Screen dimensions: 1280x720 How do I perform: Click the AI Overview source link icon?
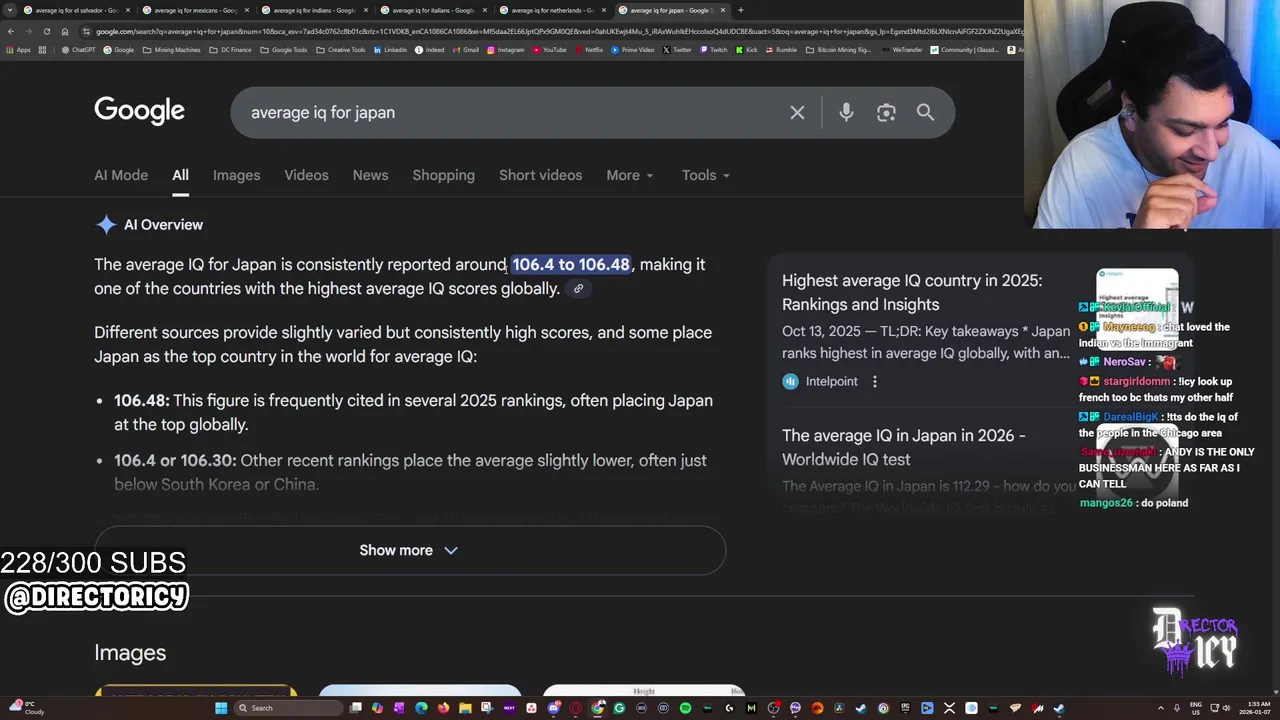pyautogui.click(x=578, y=289)
